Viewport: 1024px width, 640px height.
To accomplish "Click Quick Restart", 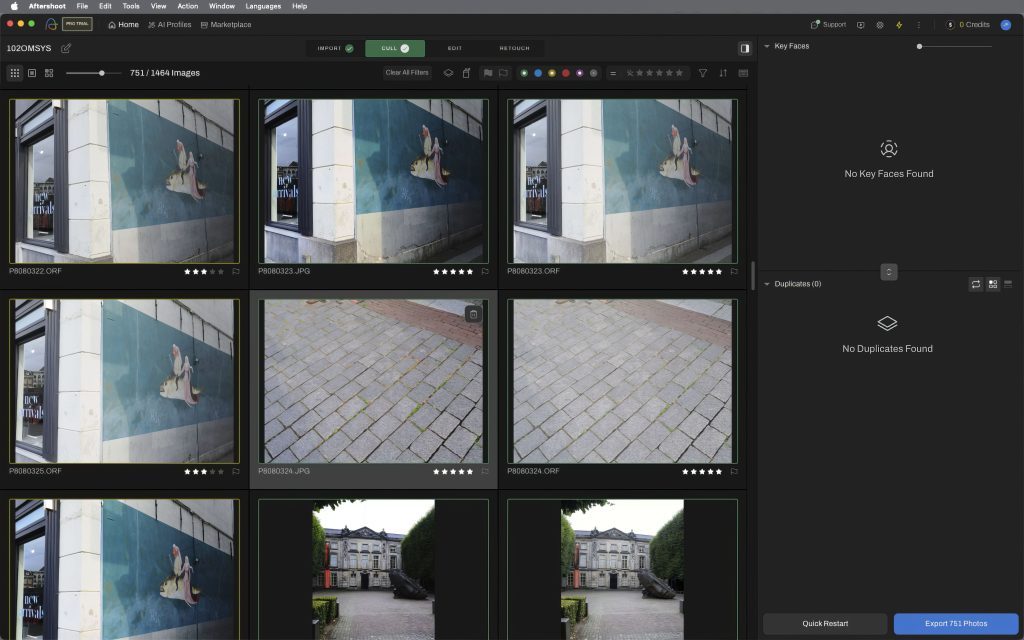I will coord(825,624).
